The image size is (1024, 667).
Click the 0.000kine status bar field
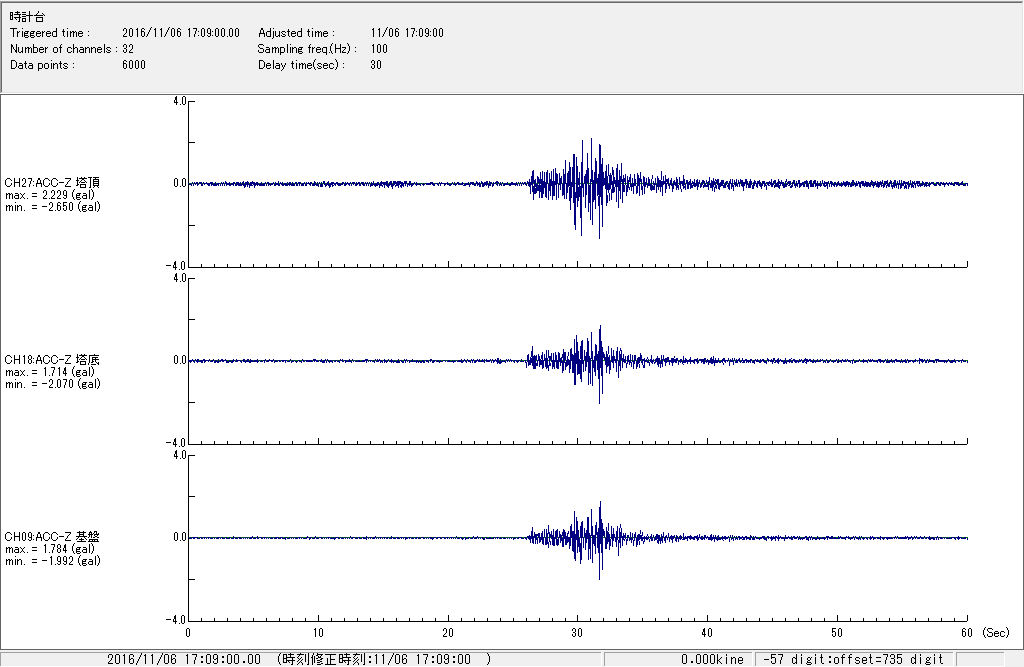coord(711,659)
